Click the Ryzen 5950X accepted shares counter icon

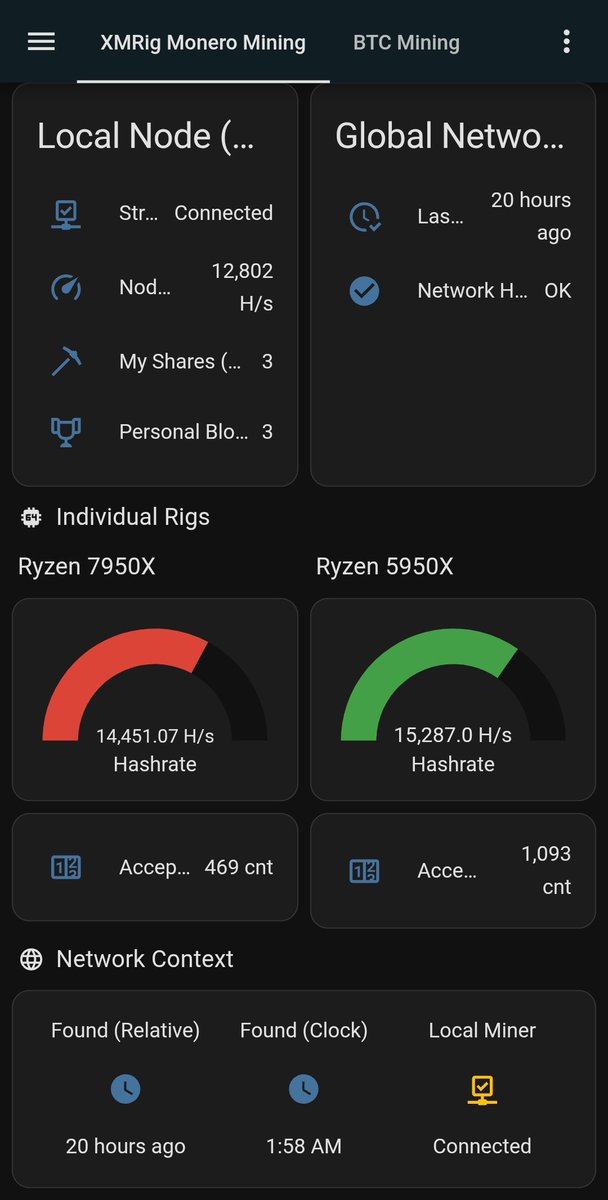click(364, 871)
